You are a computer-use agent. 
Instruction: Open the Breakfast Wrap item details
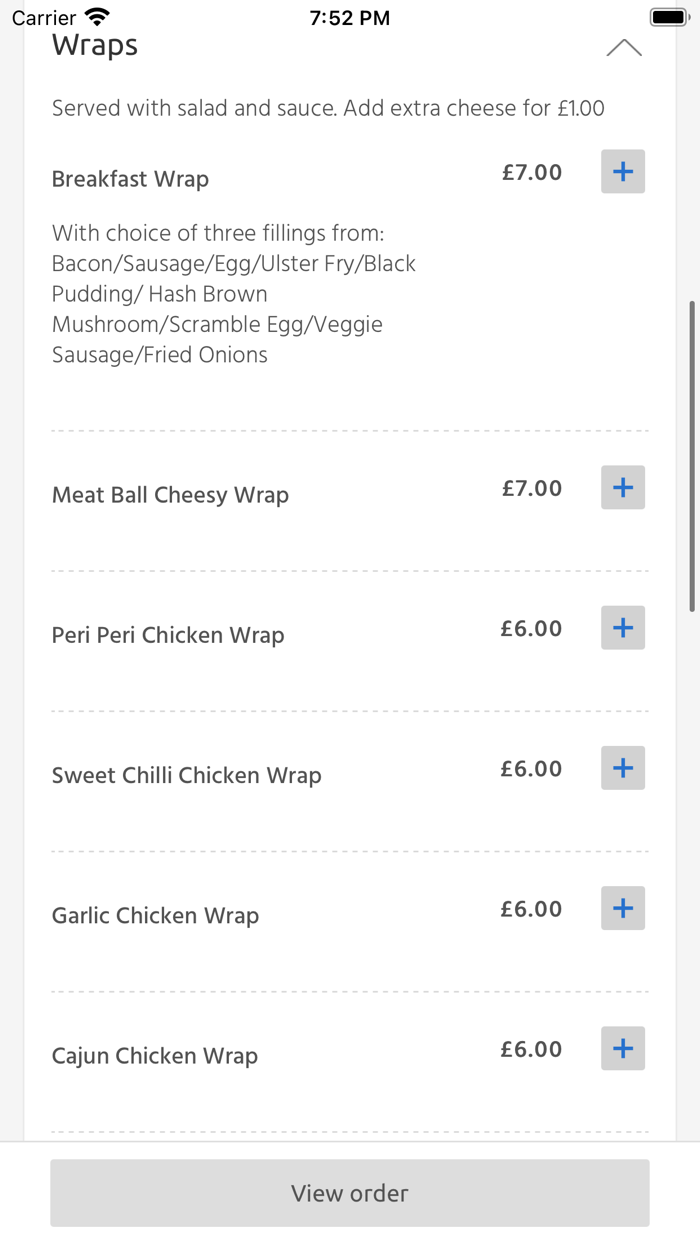[130, 179]
